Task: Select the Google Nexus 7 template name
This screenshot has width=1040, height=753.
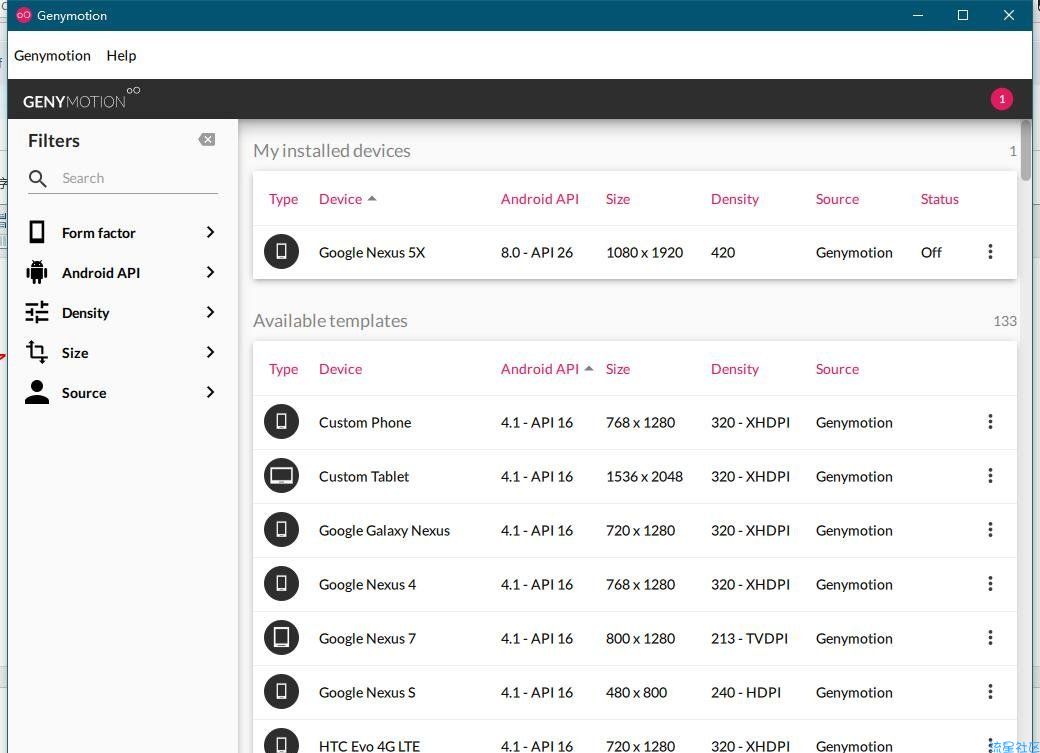Action: [x=367, y=638]
